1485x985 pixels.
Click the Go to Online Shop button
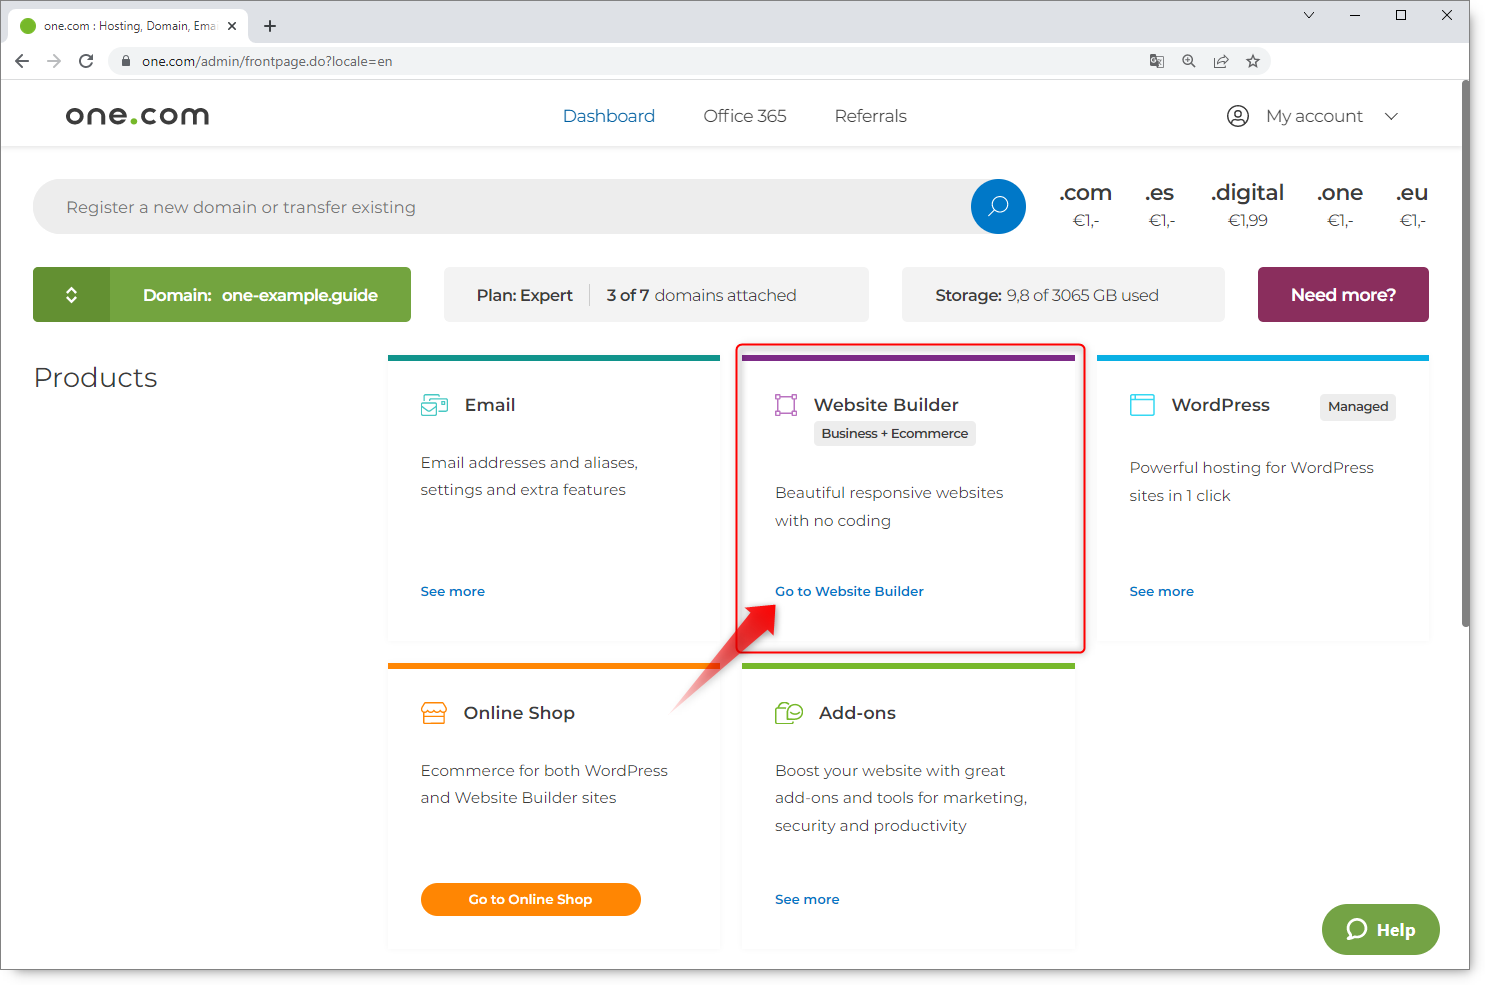(x=530, y=899)
